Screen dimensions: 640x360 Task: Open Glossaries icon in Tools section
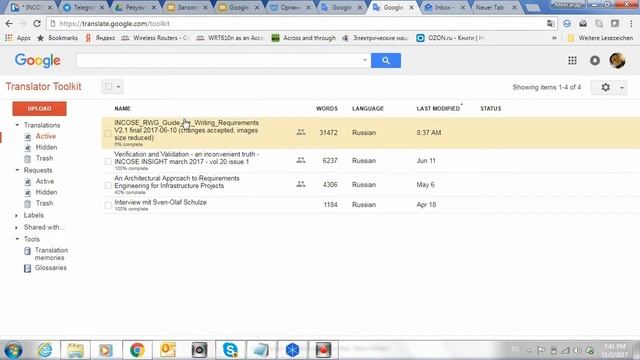click(x=27, y=268)
